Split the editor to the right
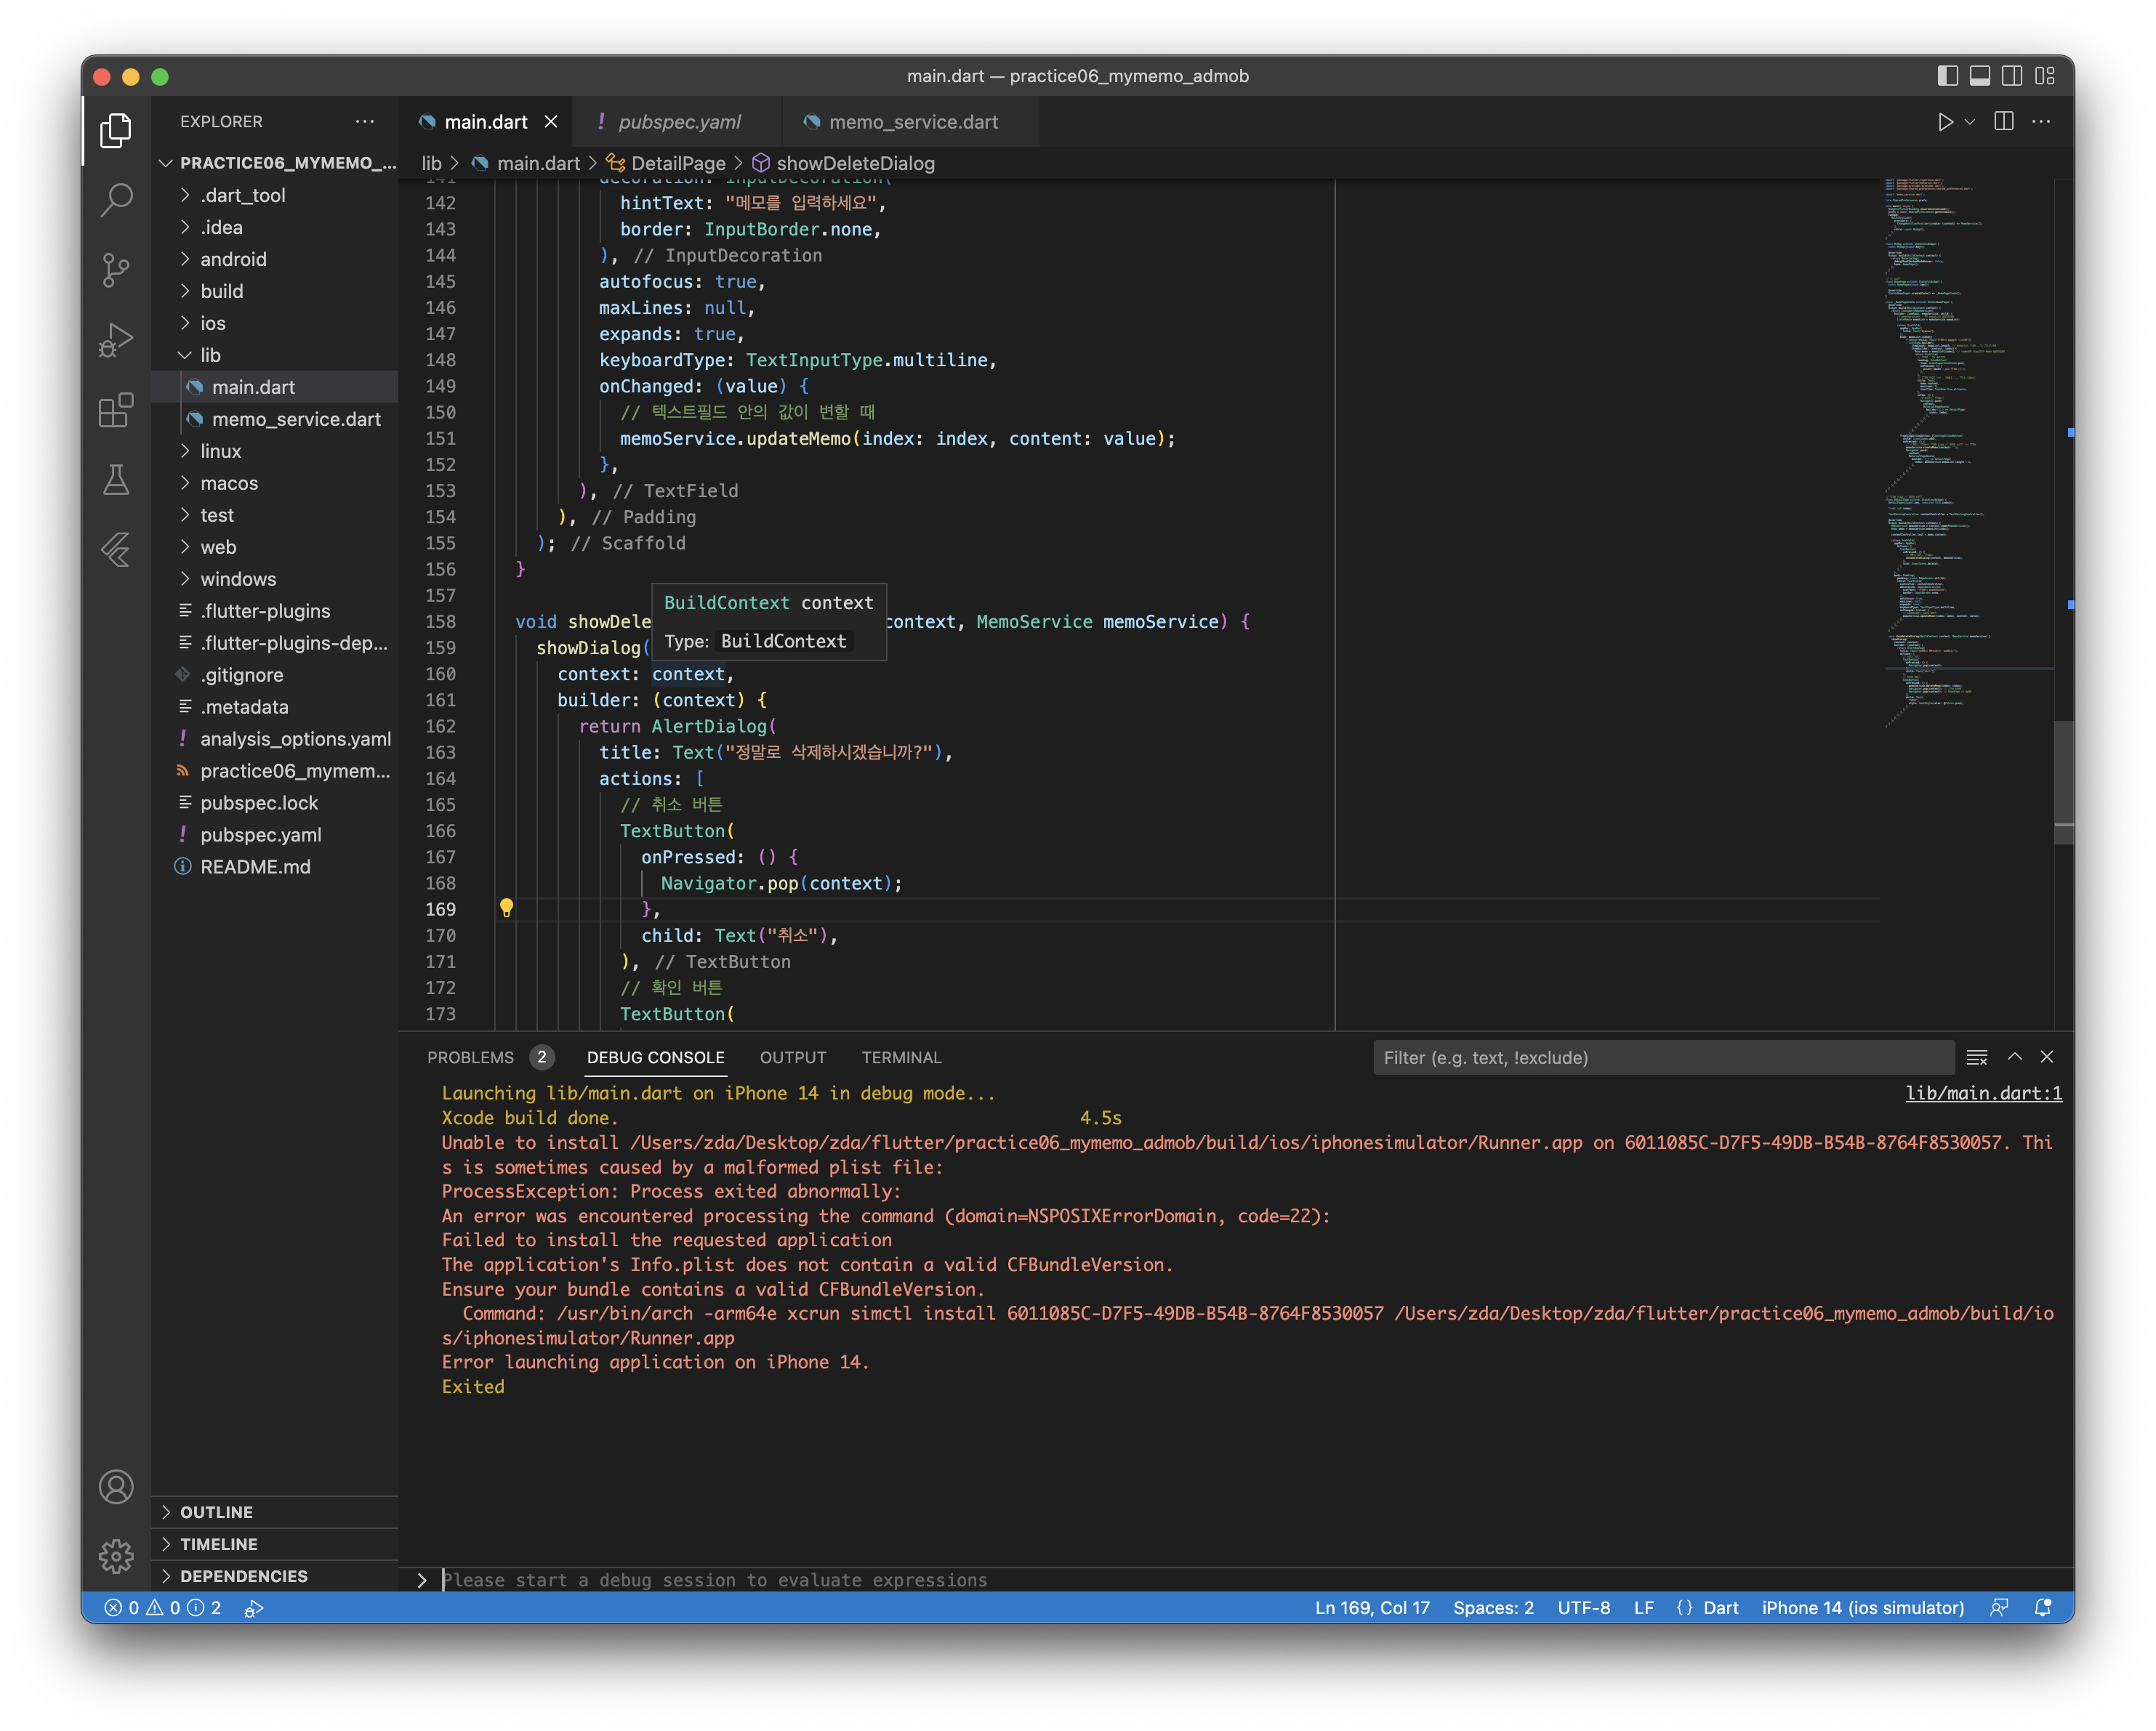 click(x=2004, y=122)
